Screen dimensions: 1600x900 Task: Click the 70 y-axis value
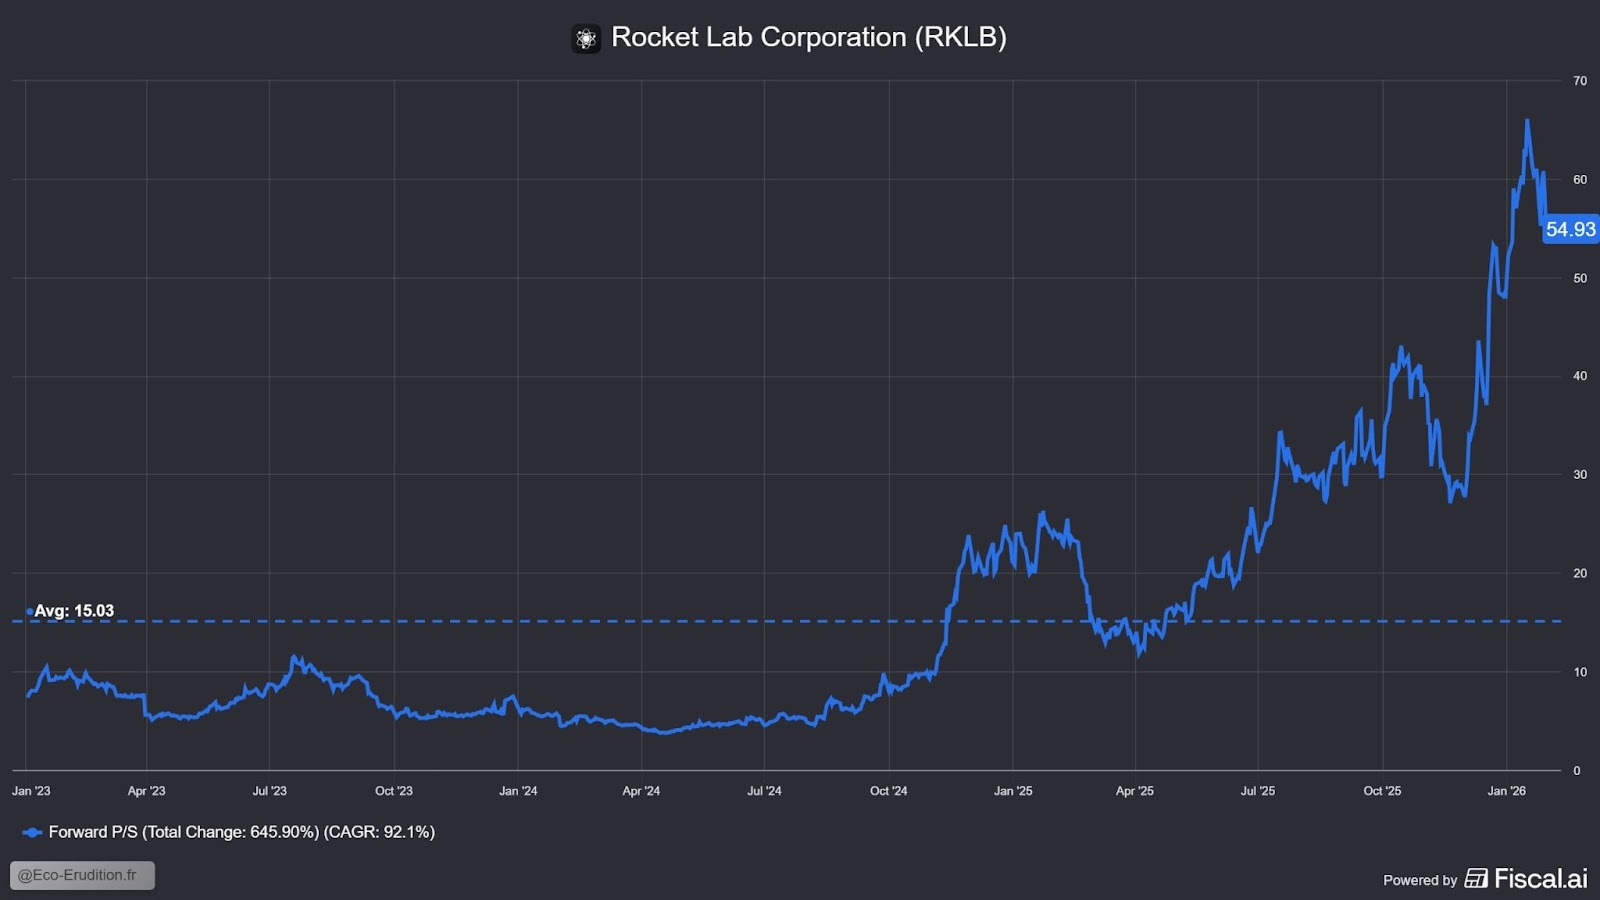pyautogui.click(x=1580, y=81)
